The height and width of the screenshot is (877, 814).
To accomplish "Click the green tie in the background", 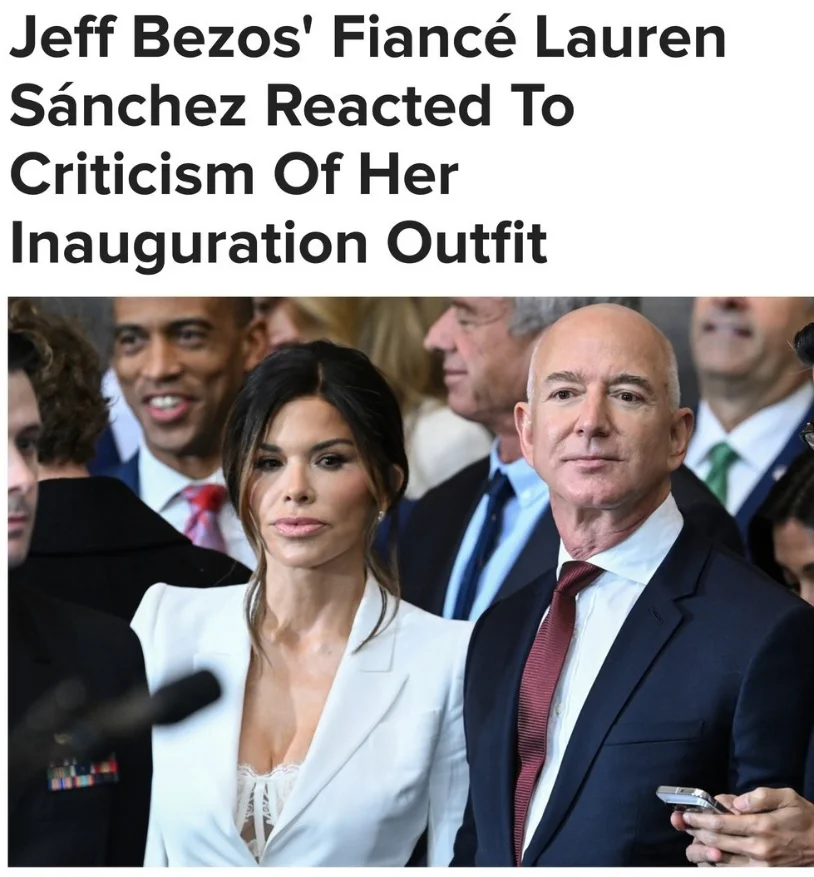I will pyautogui.click(x=721, y=470).
